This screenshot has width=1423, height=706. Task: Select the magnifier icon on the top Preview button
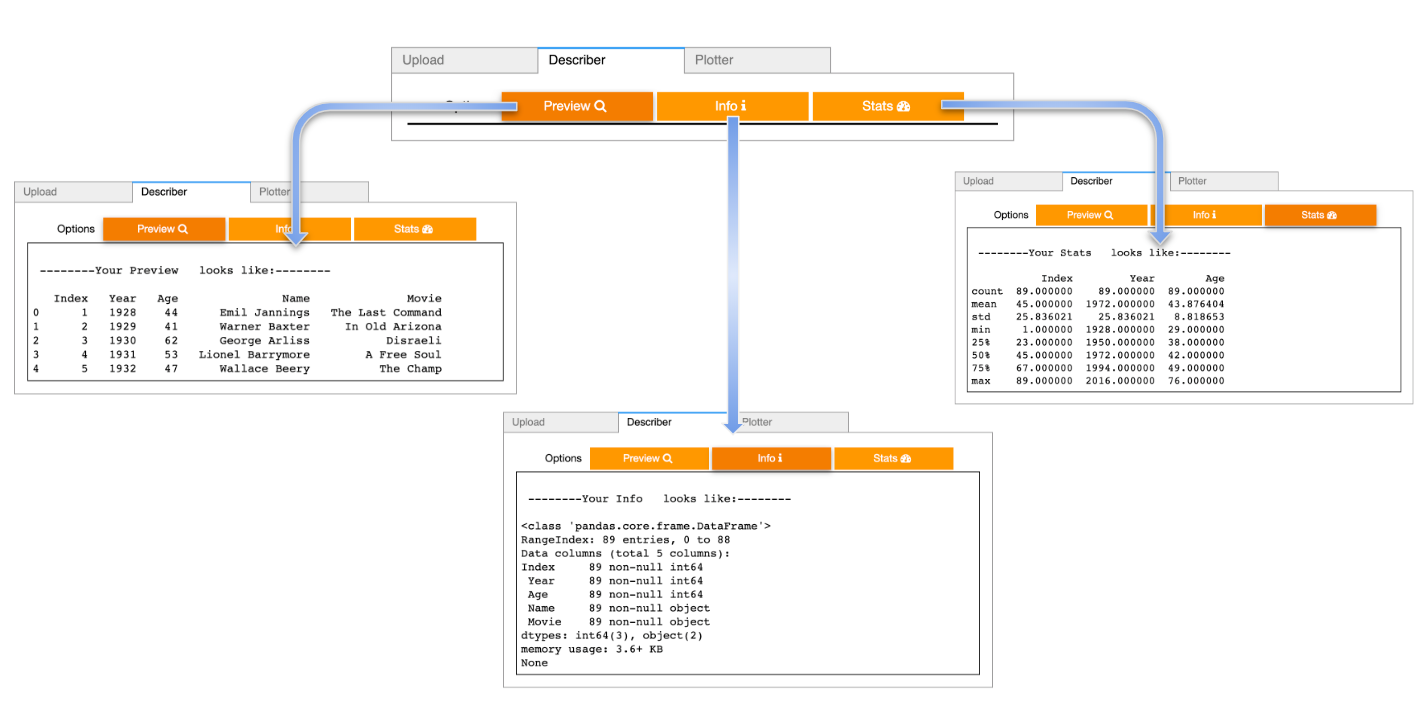pos(600,105)
